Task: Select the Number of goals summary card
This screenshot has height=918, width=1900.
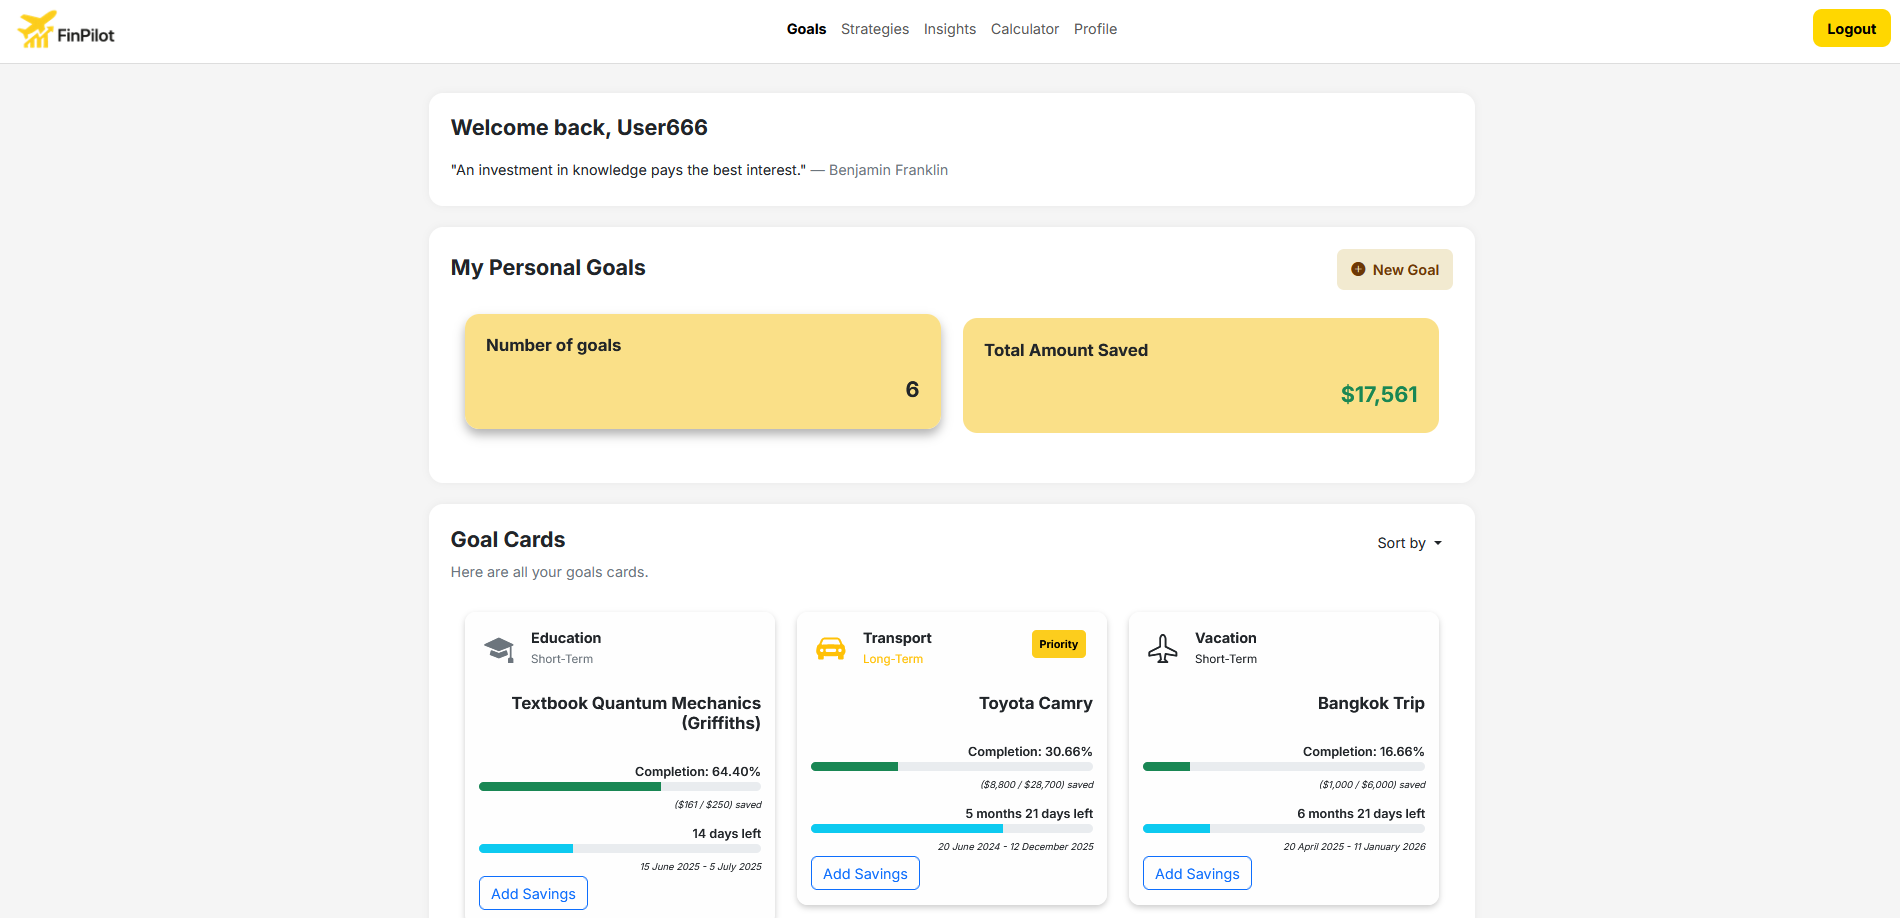Action: coord(703,371)
